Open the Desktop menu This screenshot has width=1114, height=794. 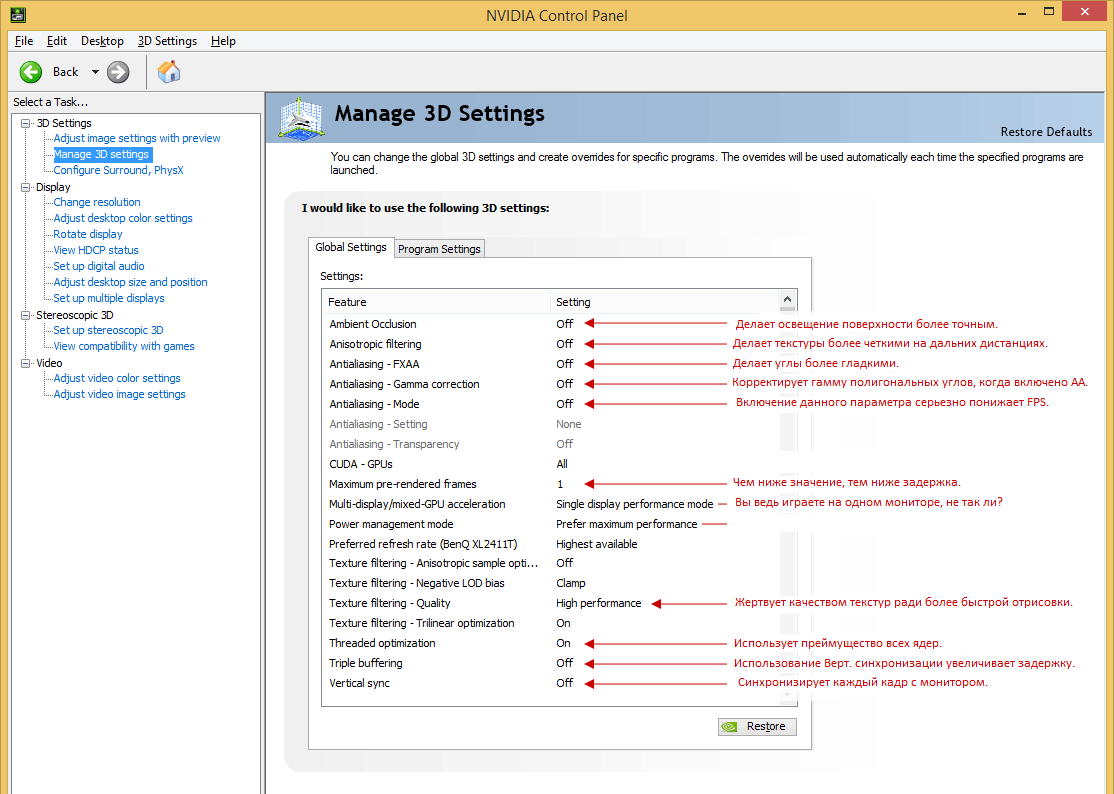click(102, 41)
